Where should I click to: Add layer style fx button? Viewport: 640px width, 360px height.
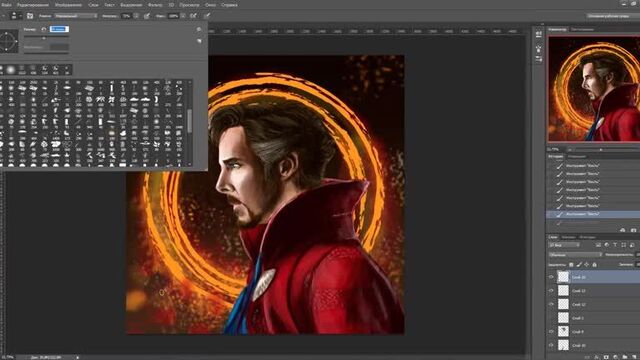tap(597, 357)
